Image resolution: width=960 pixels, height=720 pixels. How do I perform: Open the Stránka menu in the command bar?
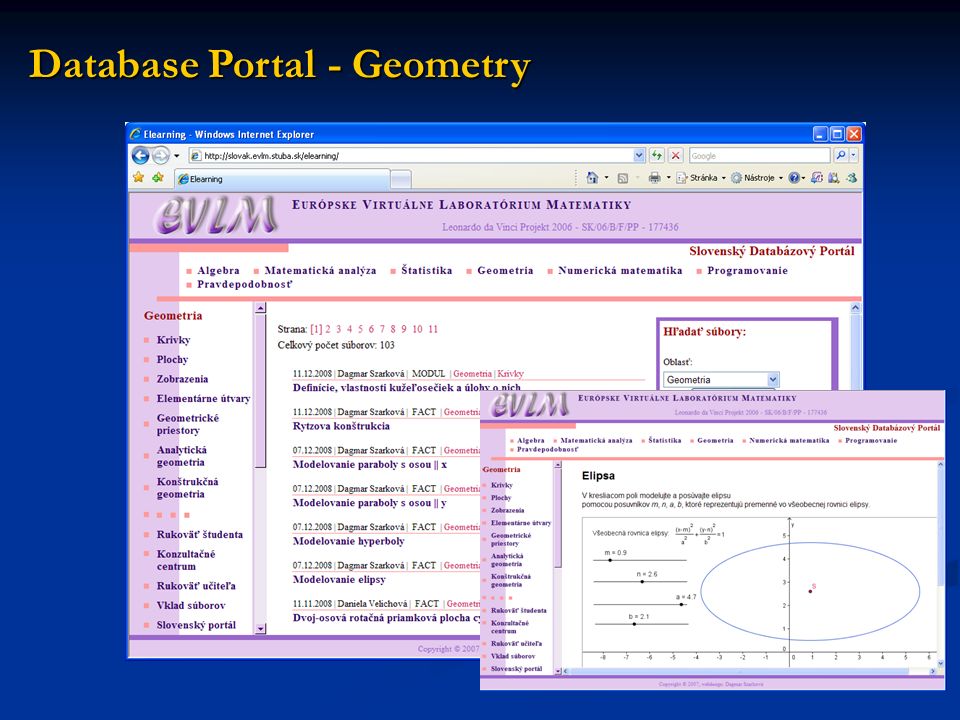(702, 178)
